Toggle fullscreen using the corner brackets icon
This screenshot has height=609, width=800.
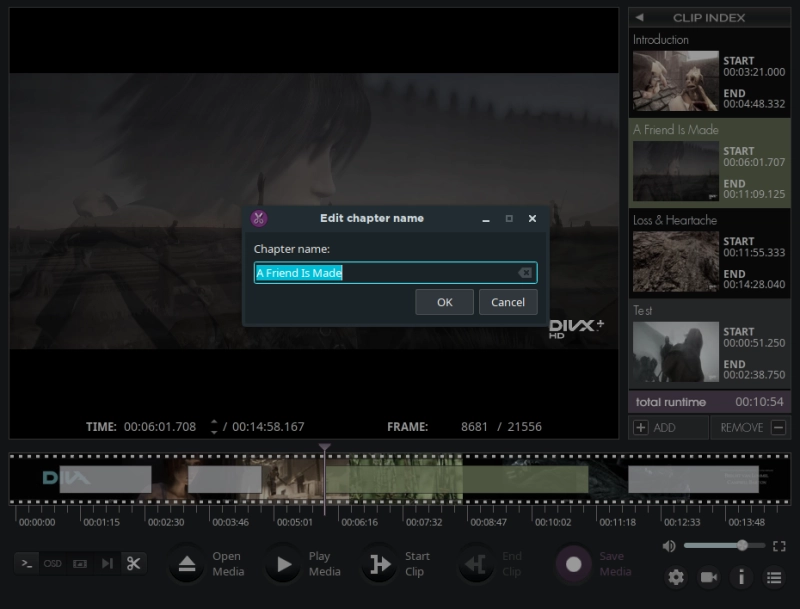(x=779, y=546)
